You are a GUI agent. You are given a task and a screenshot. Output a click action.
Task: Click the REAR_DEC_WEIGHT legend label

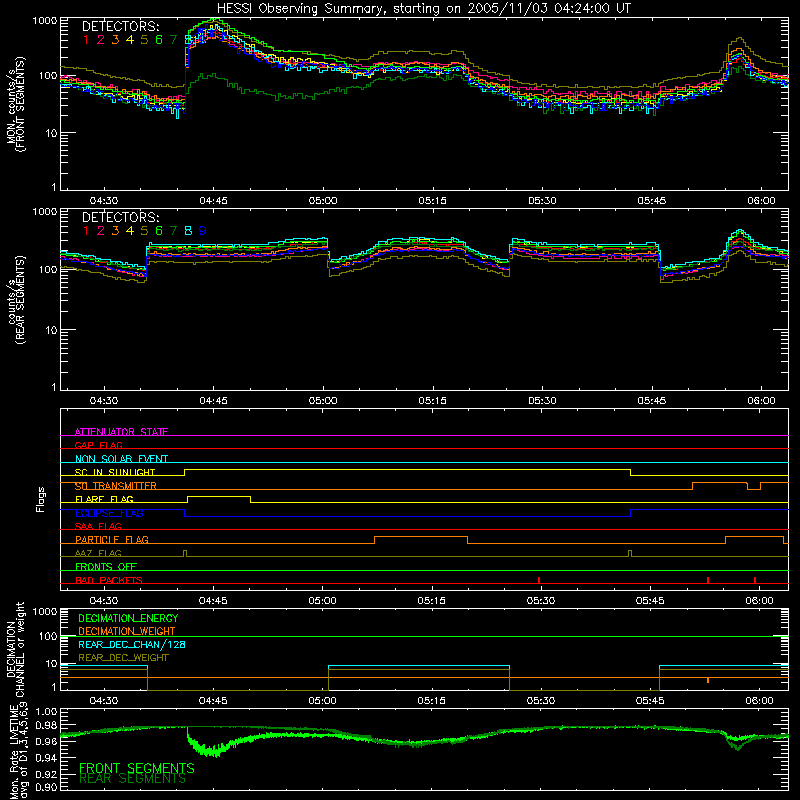pos(123,658)
